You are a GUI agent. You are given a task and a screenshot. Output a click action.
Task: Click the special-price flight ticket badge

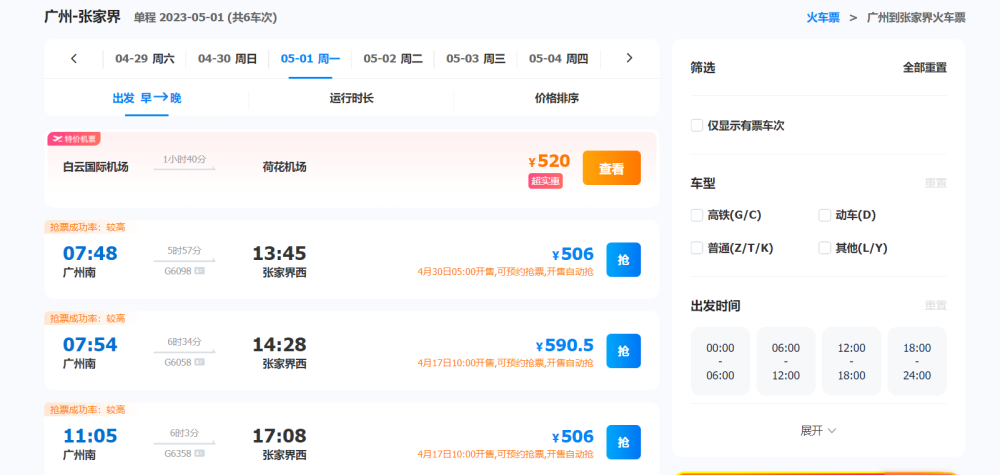74,139
